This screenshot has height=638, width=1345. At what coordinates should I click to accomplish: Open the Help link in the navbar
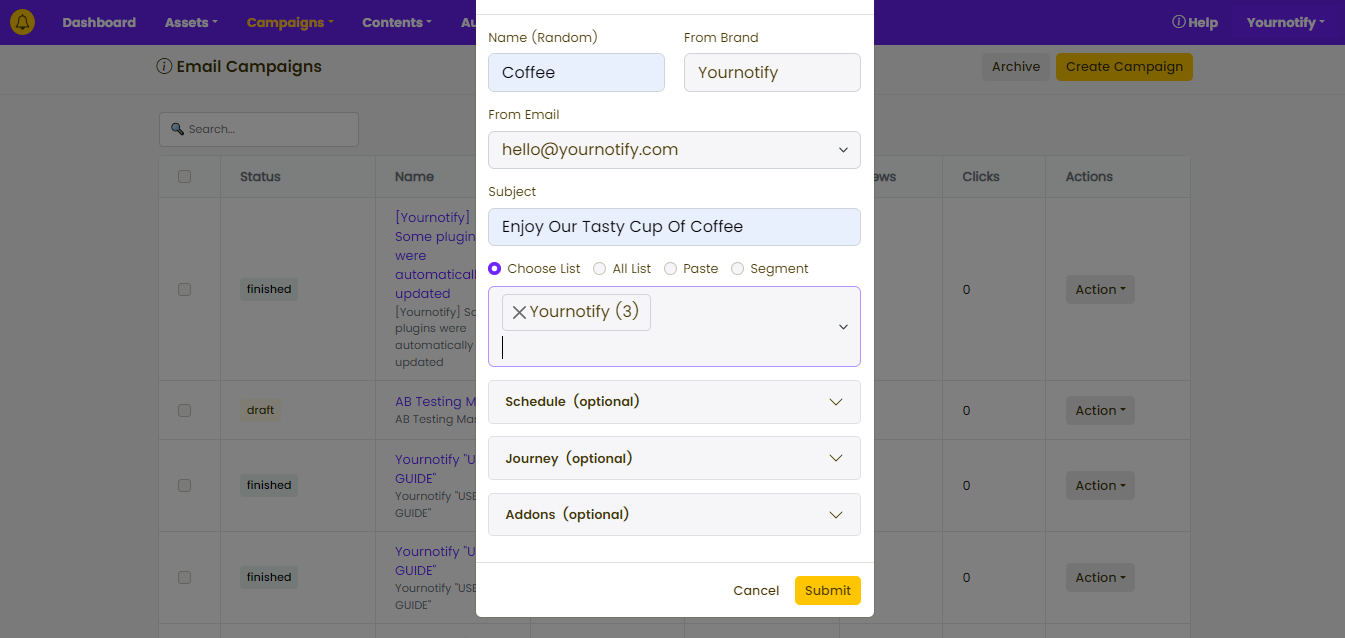[1195, 22]
